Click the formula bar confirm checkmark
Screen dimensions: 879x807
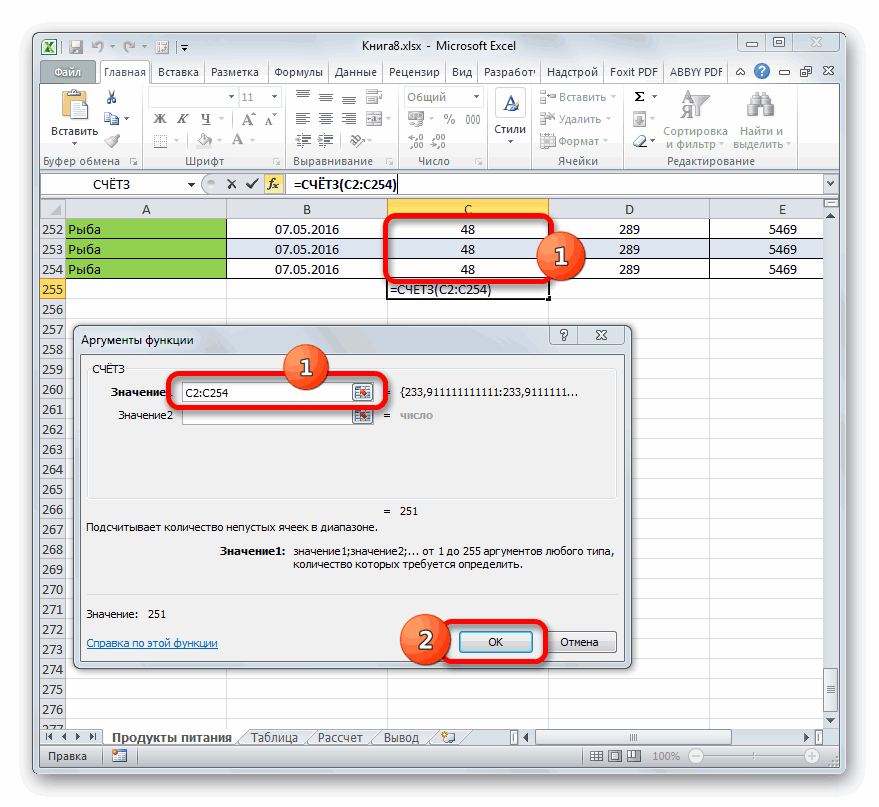pos(252,184)
